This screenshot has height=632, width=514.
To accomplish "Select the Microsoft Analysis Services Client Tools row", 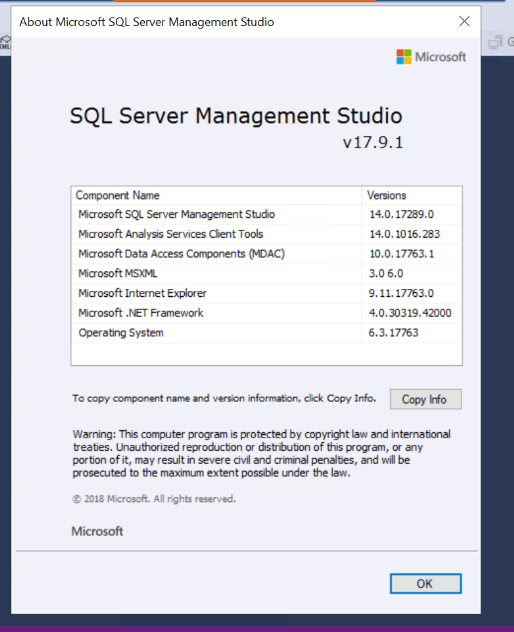I will coord(266,234).
